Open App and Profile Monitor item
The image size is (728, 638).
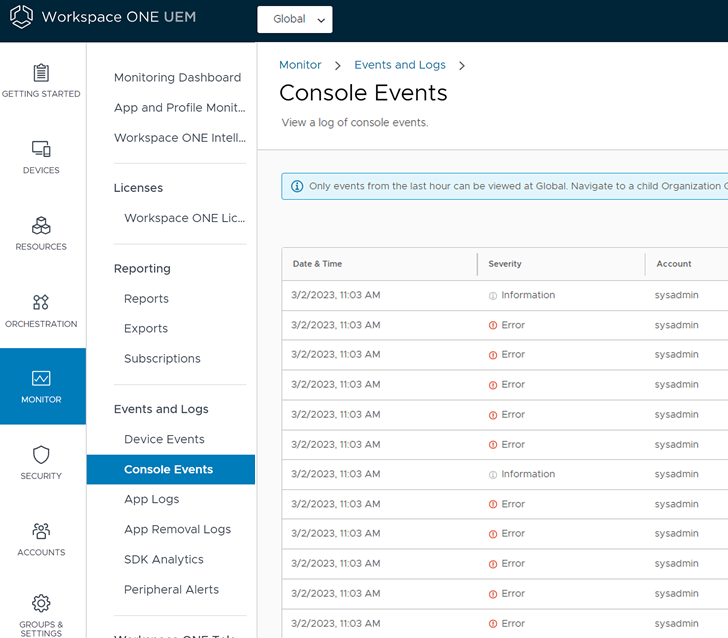click(x=180, y=108)
